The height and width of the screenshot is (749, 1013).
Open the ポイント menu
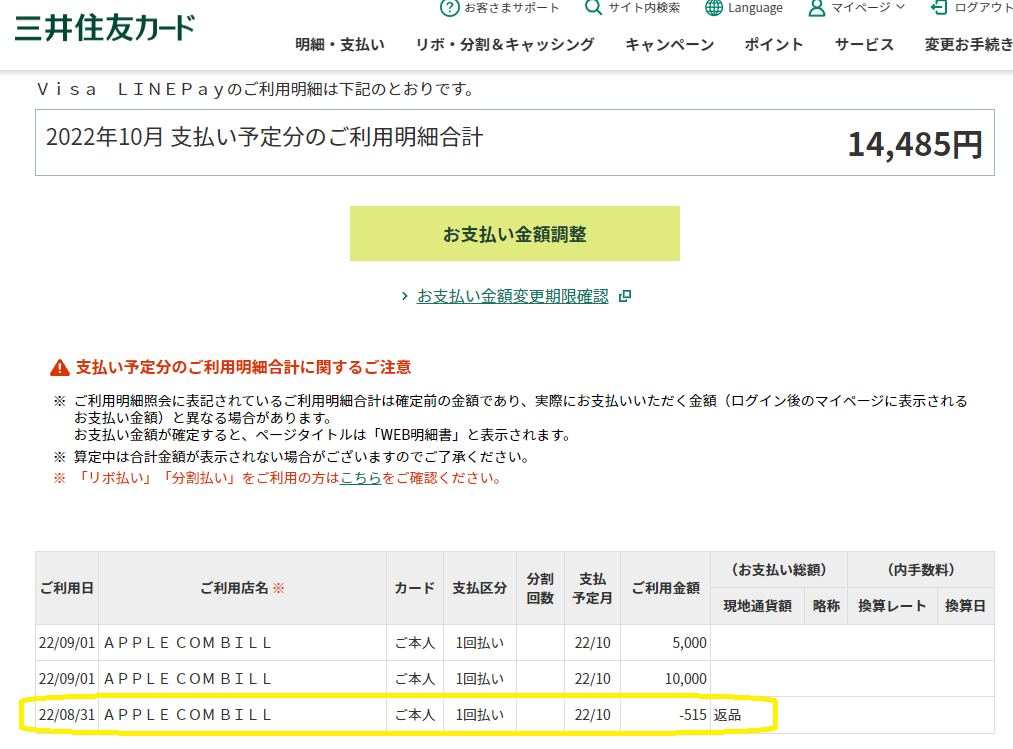[773, 45]
